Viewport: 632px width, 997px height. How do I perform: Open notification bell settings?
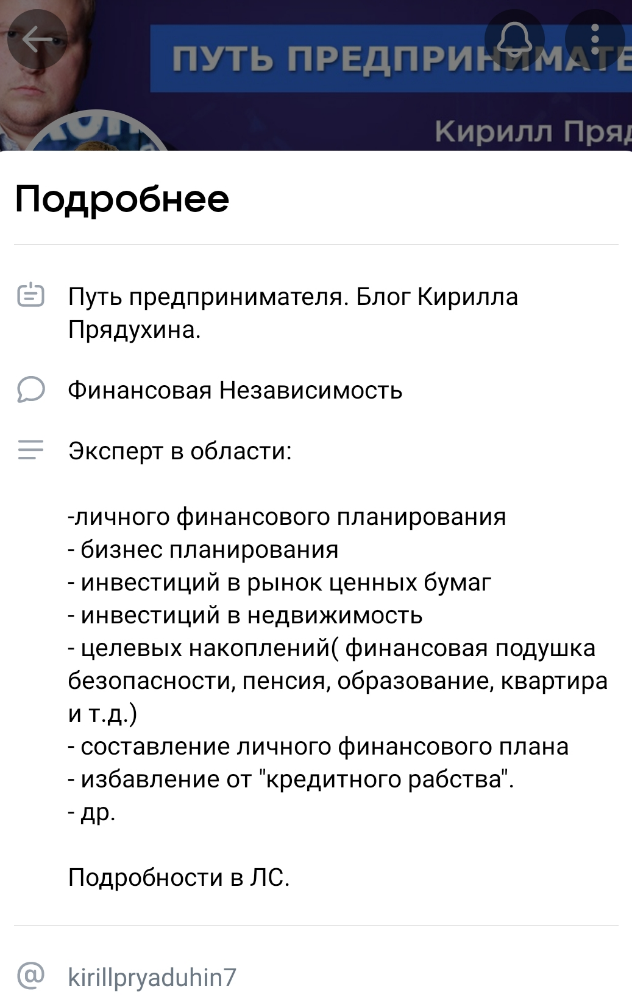coord(514,40)
